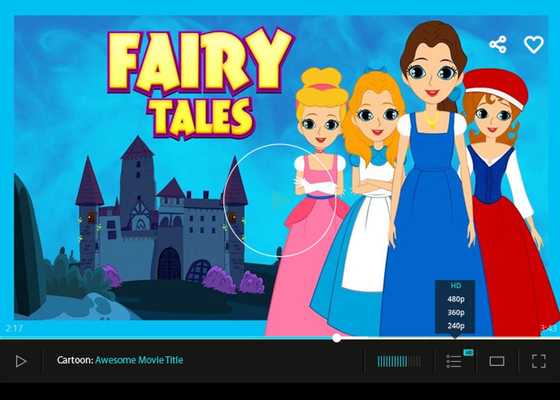The width and height of the screenshot is (560, 400).
Task: Click the 2:17 elapsed time label
Action: (x=14, y=328)
